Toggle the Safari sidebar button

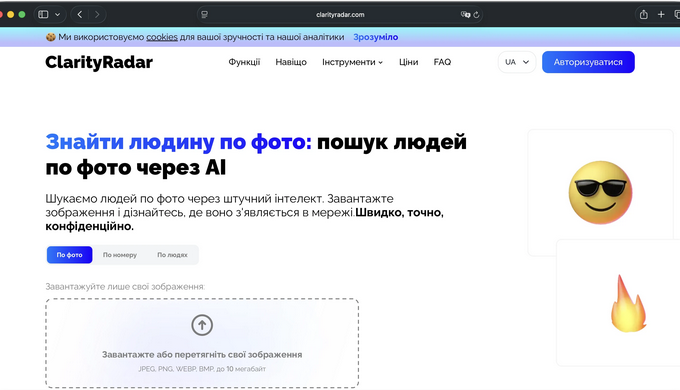[43, 14]
